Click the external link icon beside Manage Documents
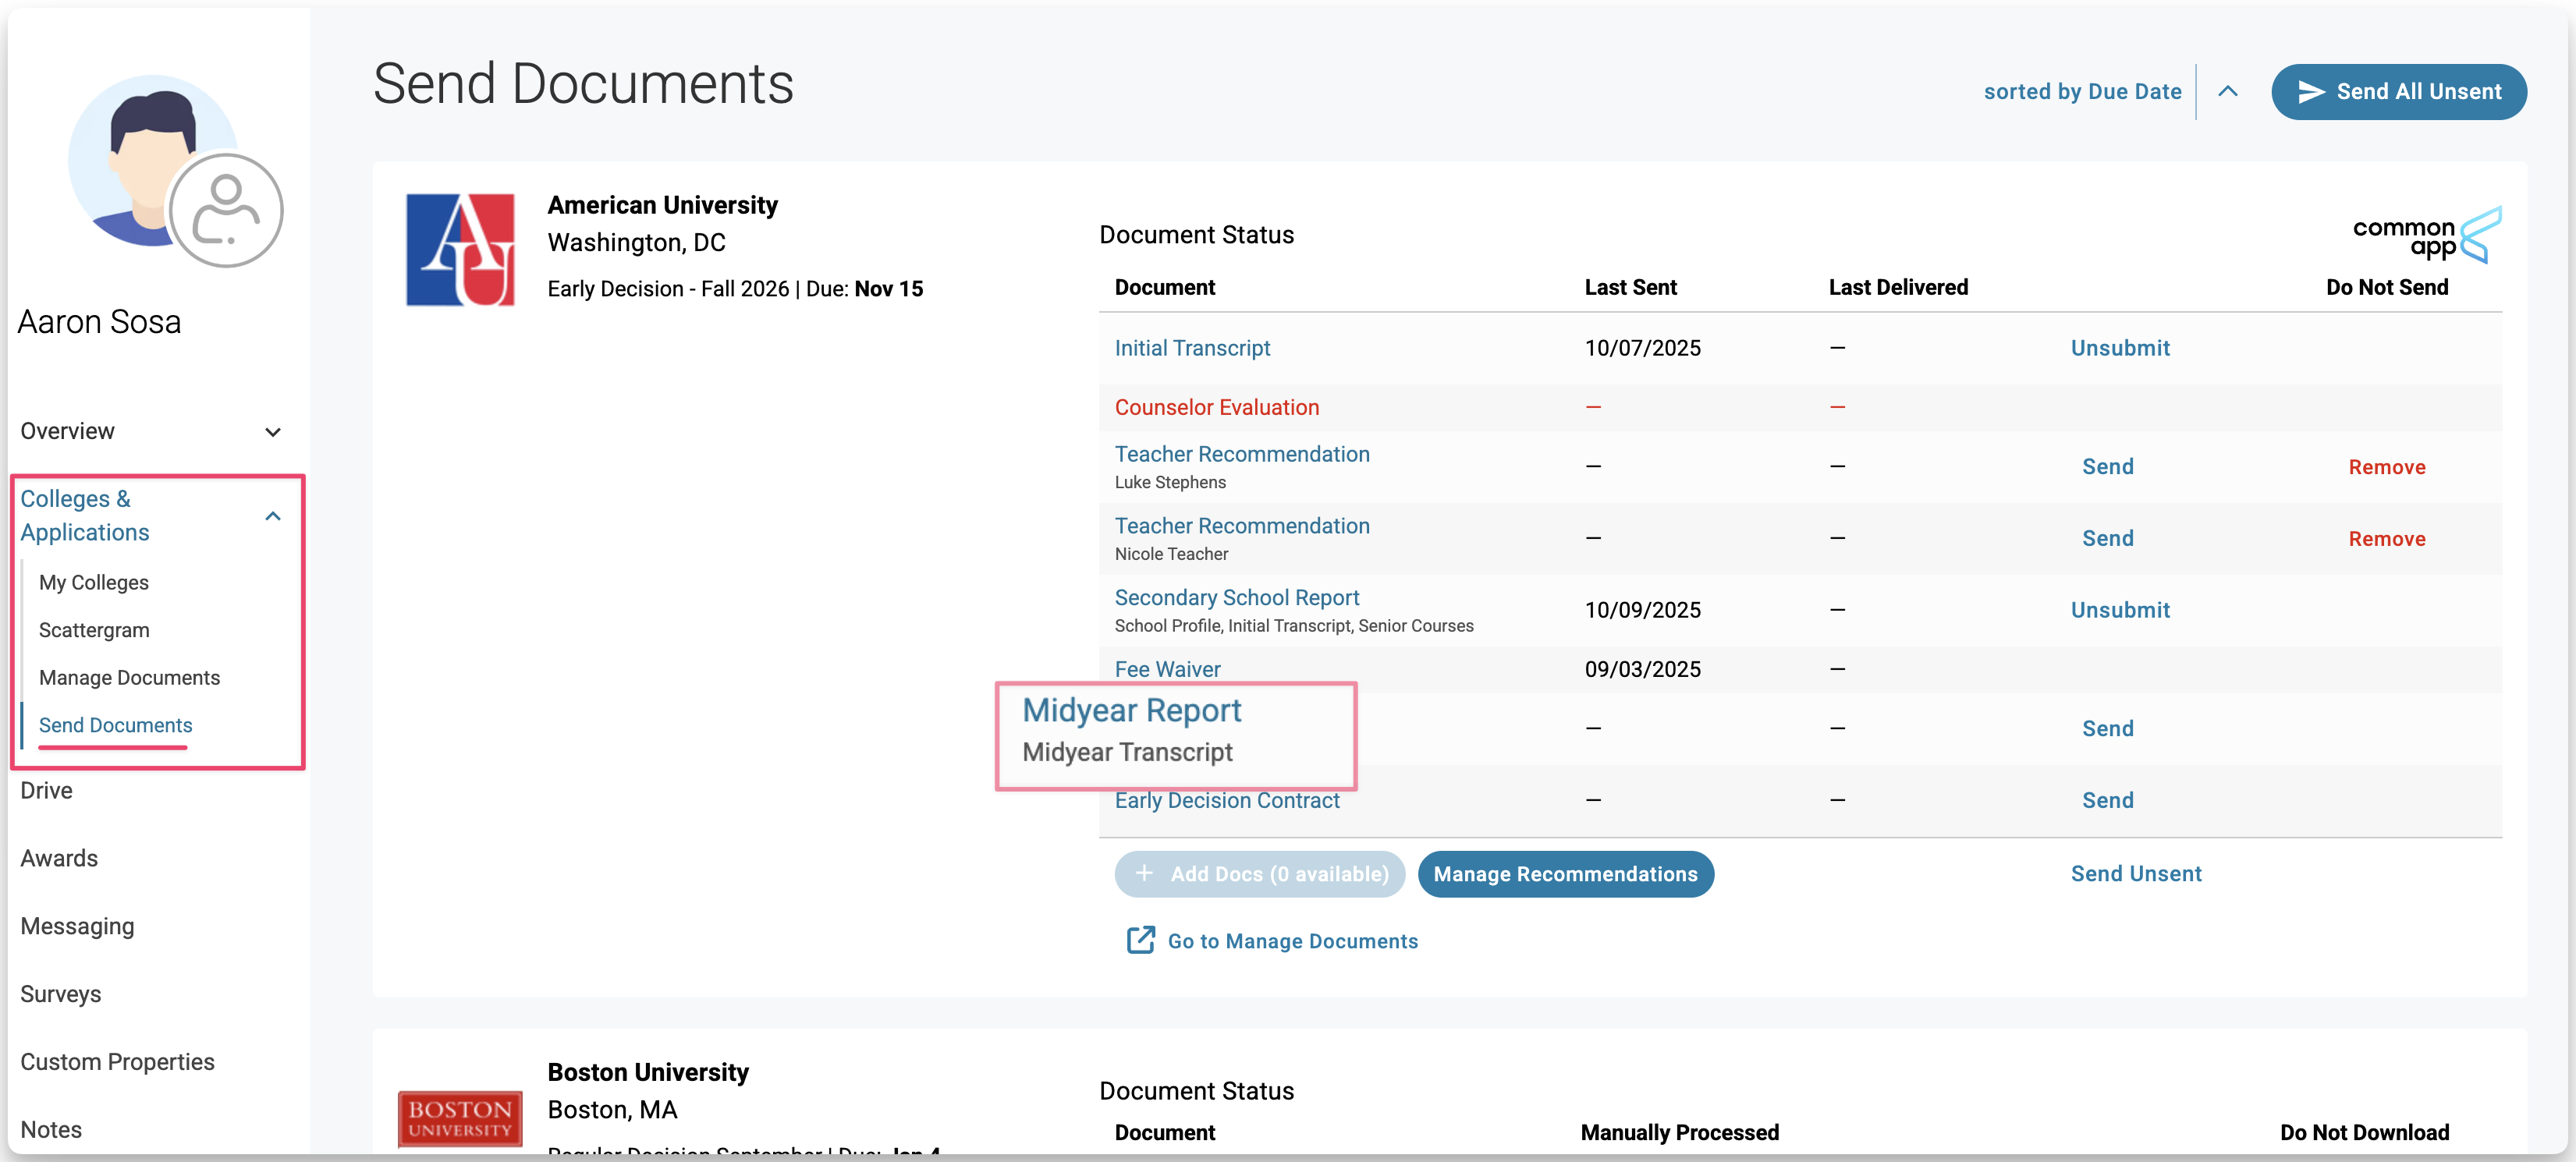 click(x=1140, y=940)
